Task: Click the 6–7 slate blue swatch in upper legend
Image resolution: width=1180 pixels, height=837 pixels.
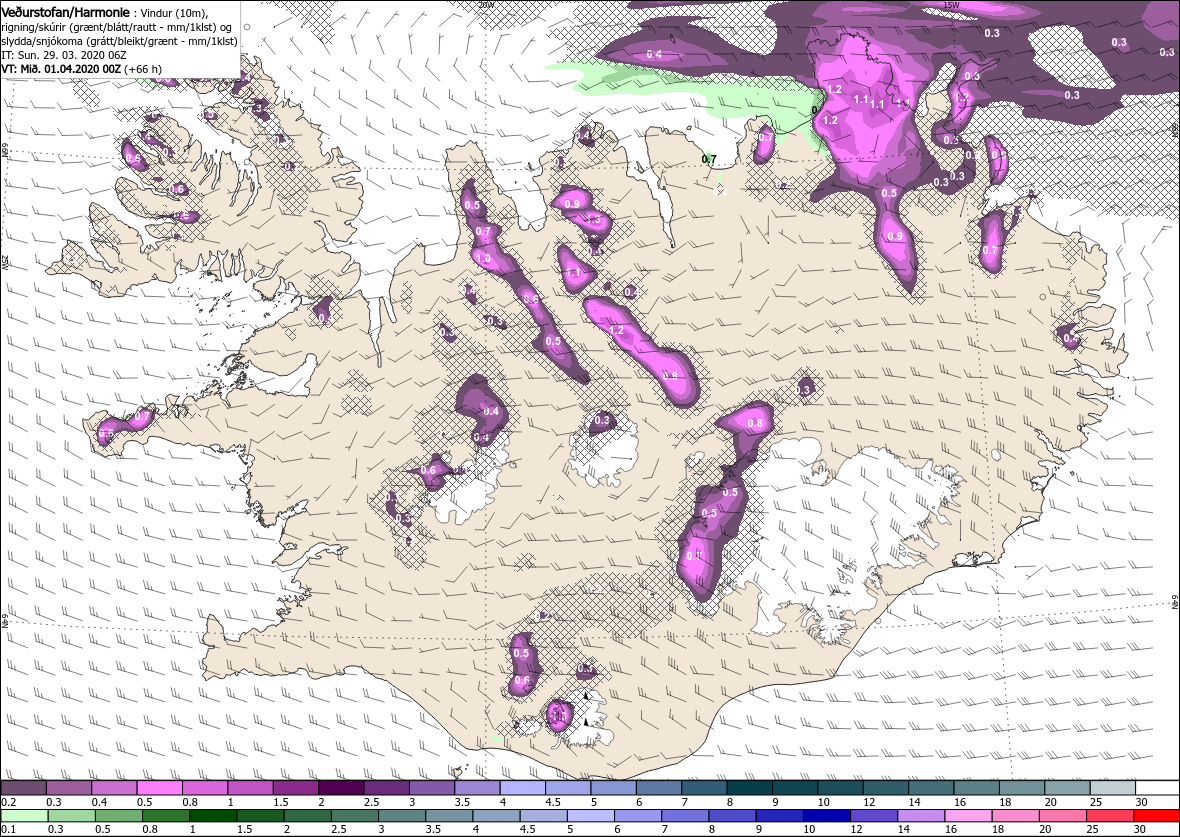Action: click(x=658, y=788)
